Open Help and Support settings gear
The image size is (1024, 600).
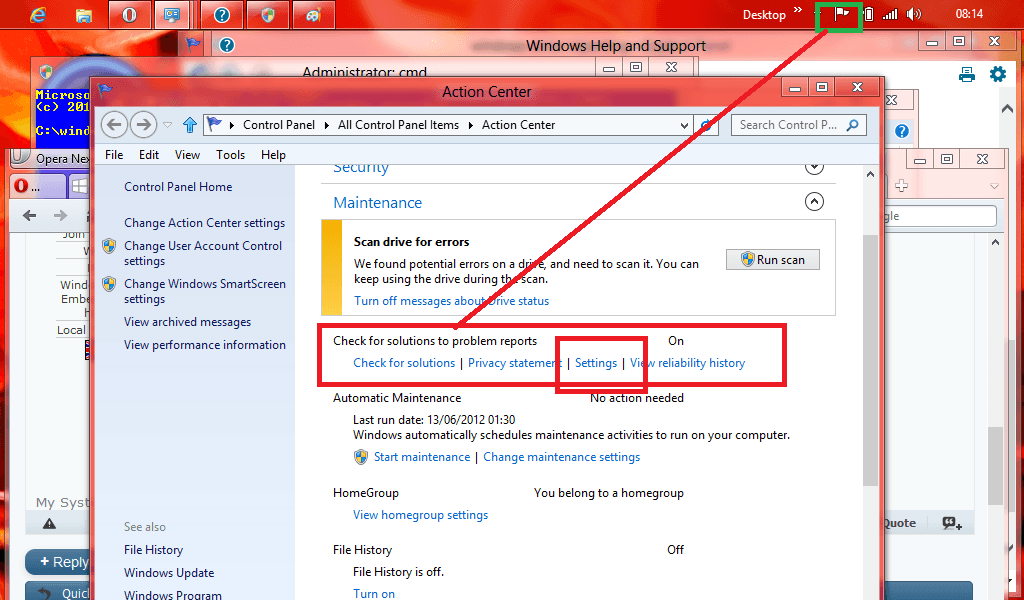[998, 74]
